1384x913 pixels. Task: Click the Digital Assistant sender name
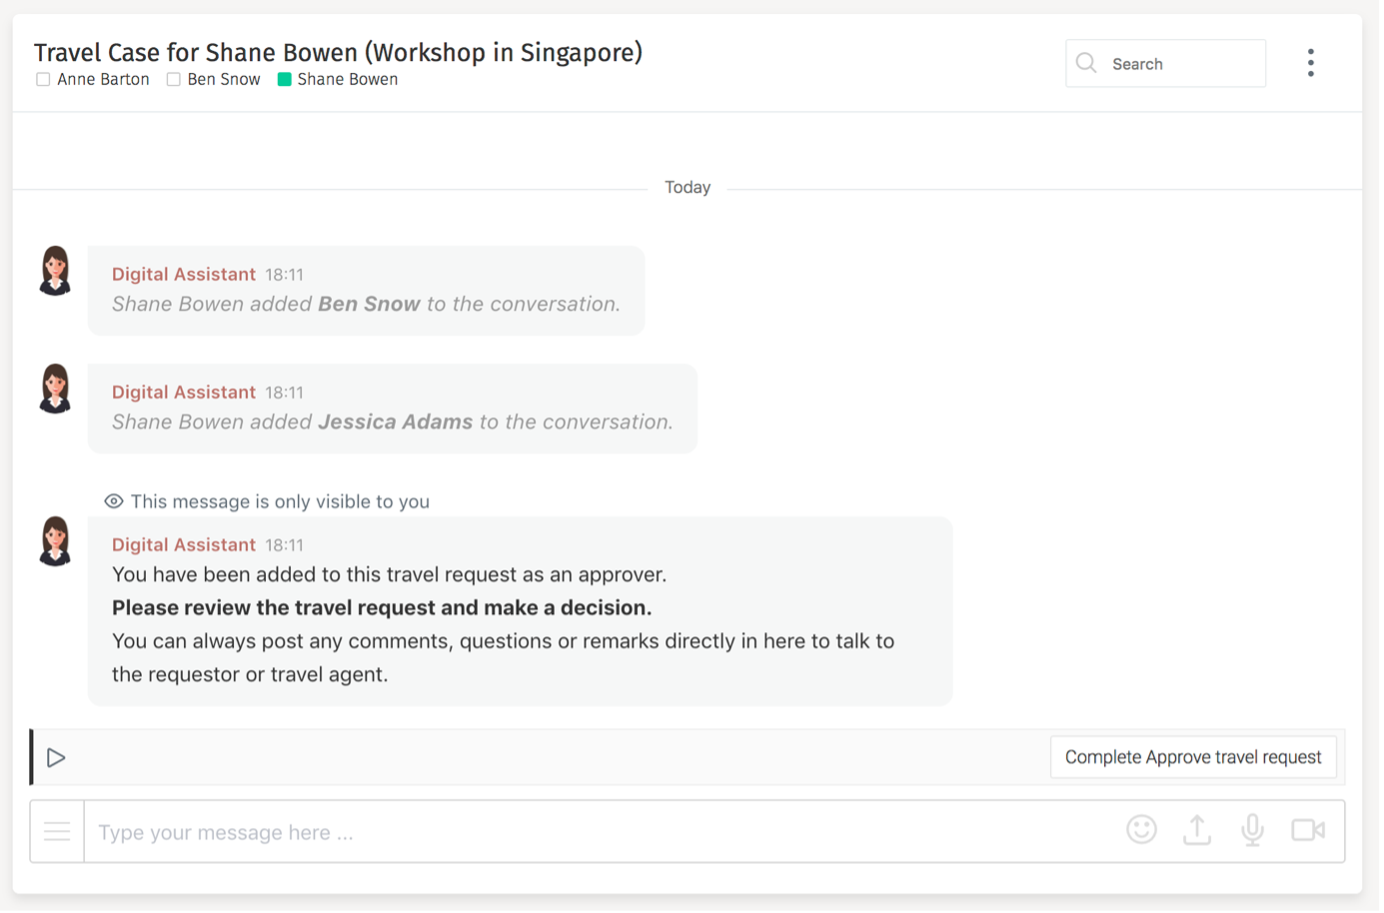point(184,273)
